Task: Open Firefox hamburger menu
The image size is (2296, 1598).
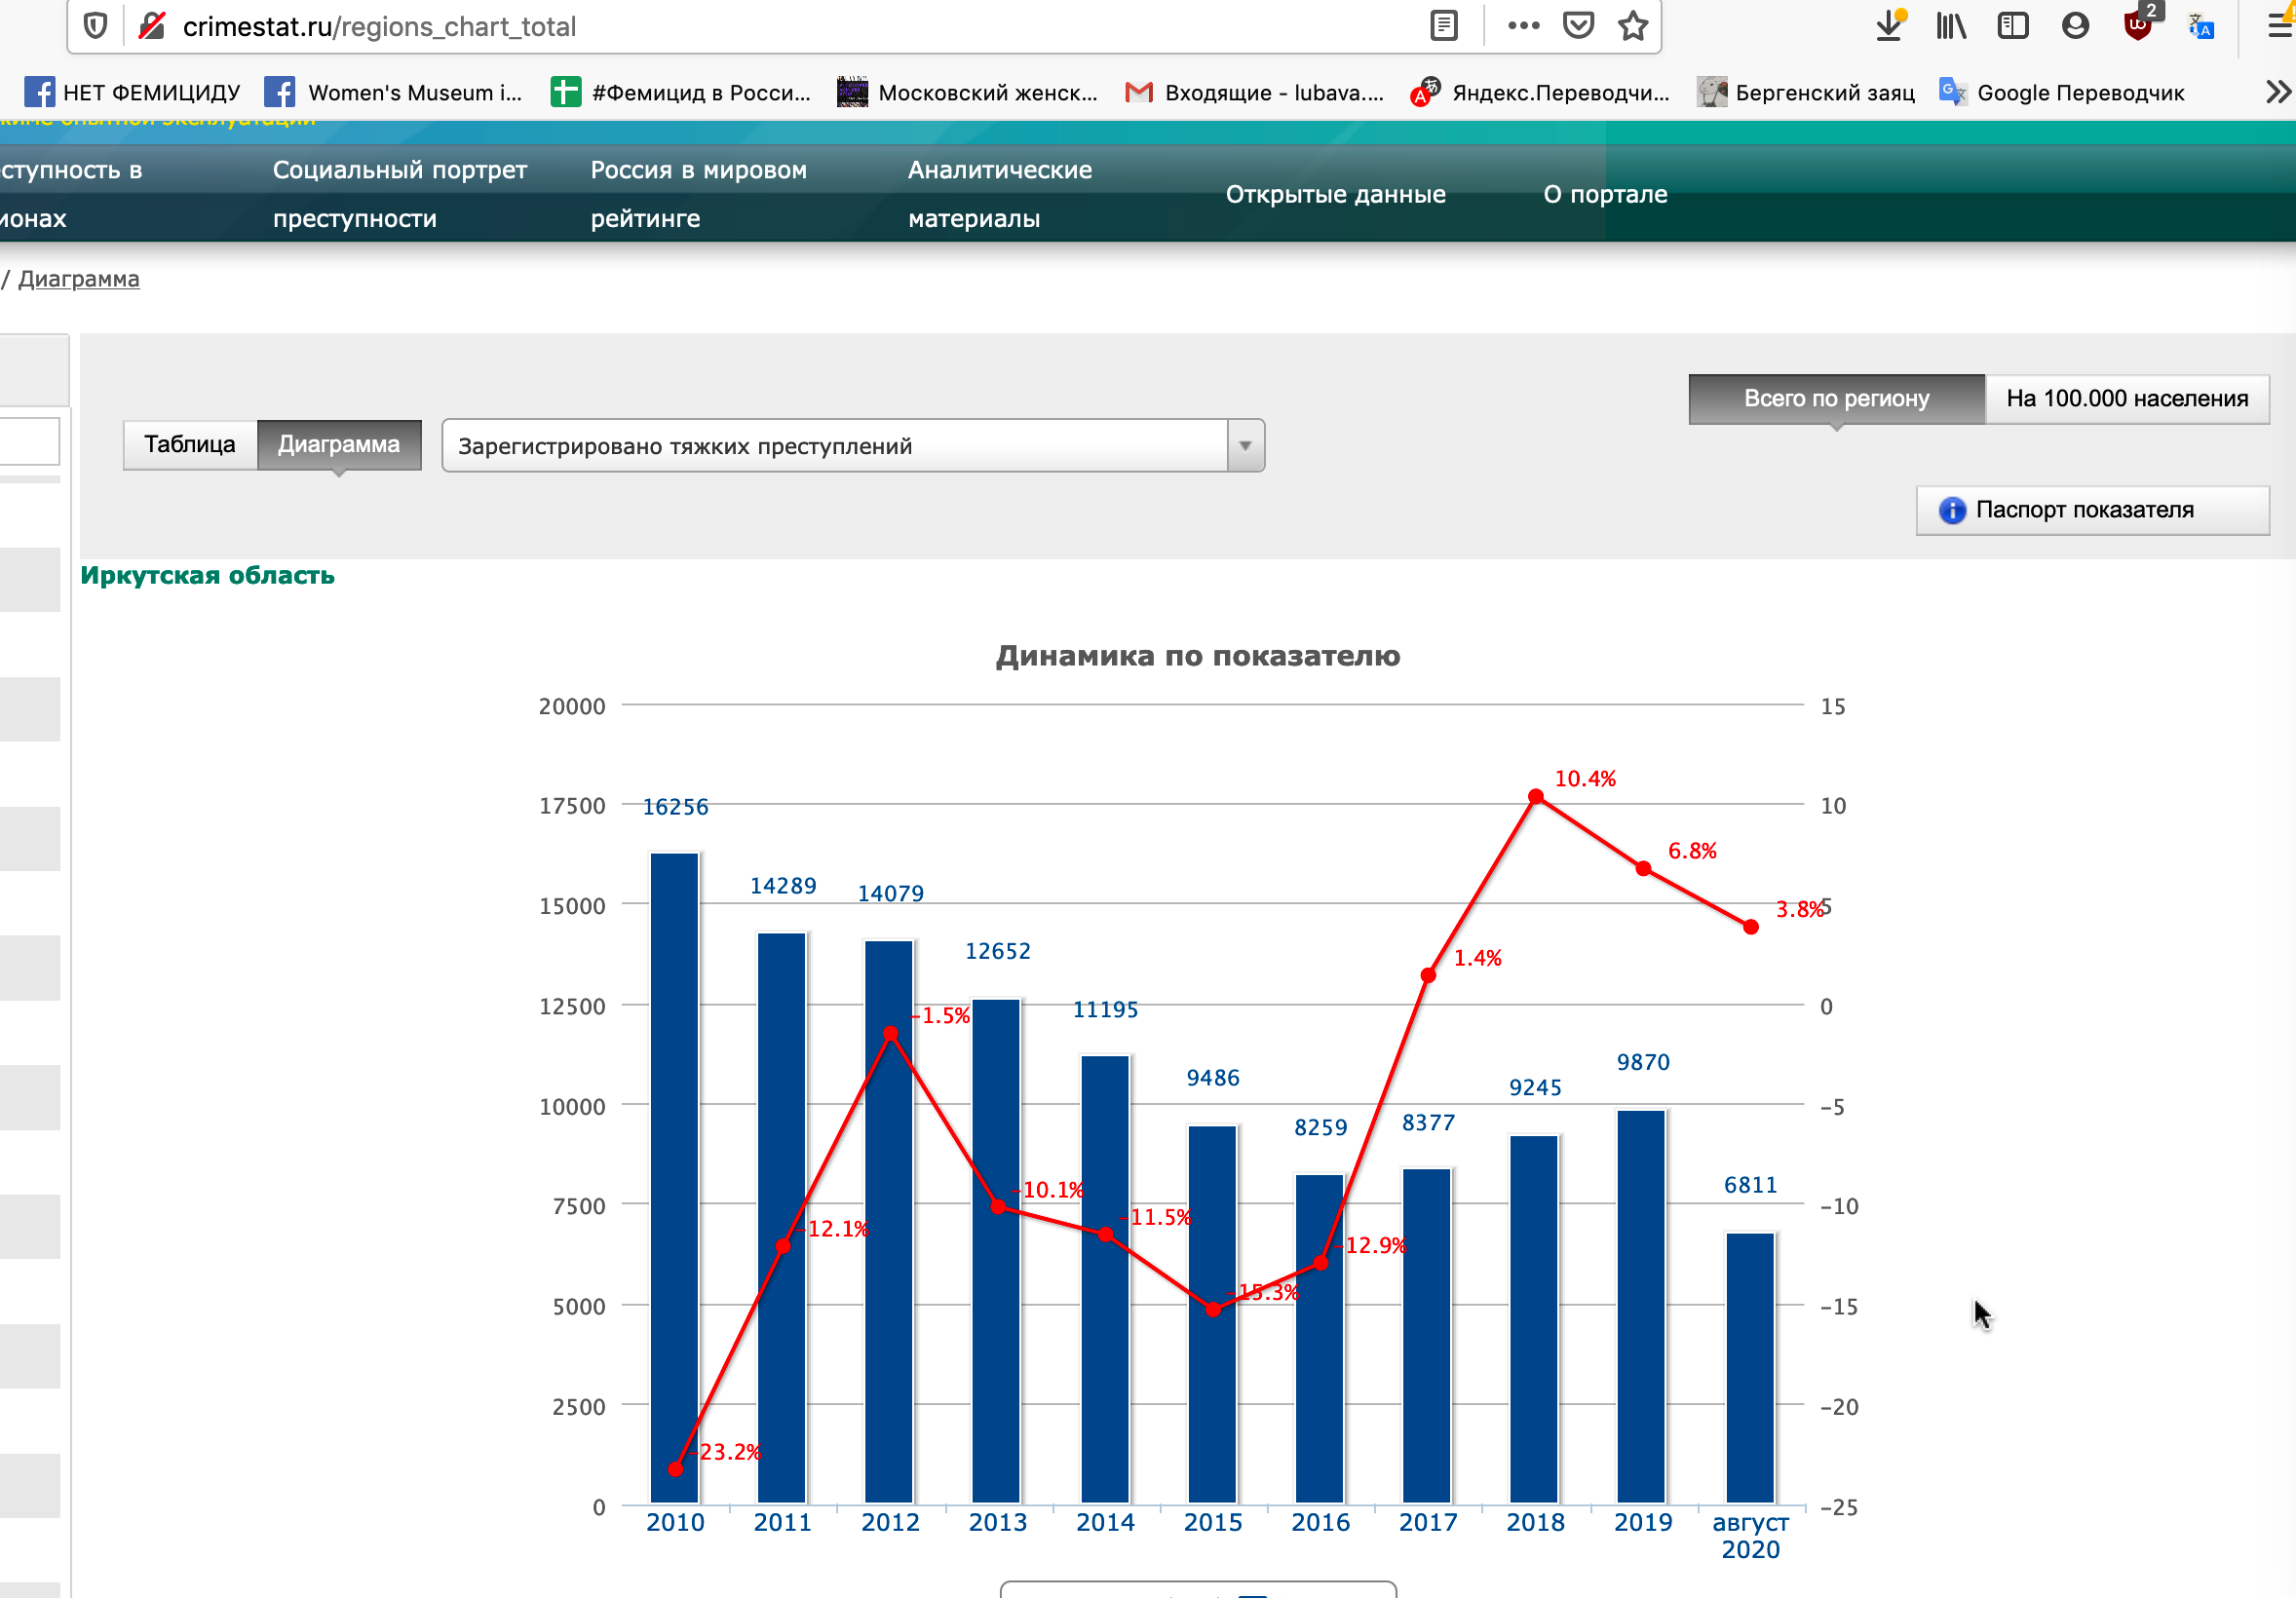Action: point(2280,26)
